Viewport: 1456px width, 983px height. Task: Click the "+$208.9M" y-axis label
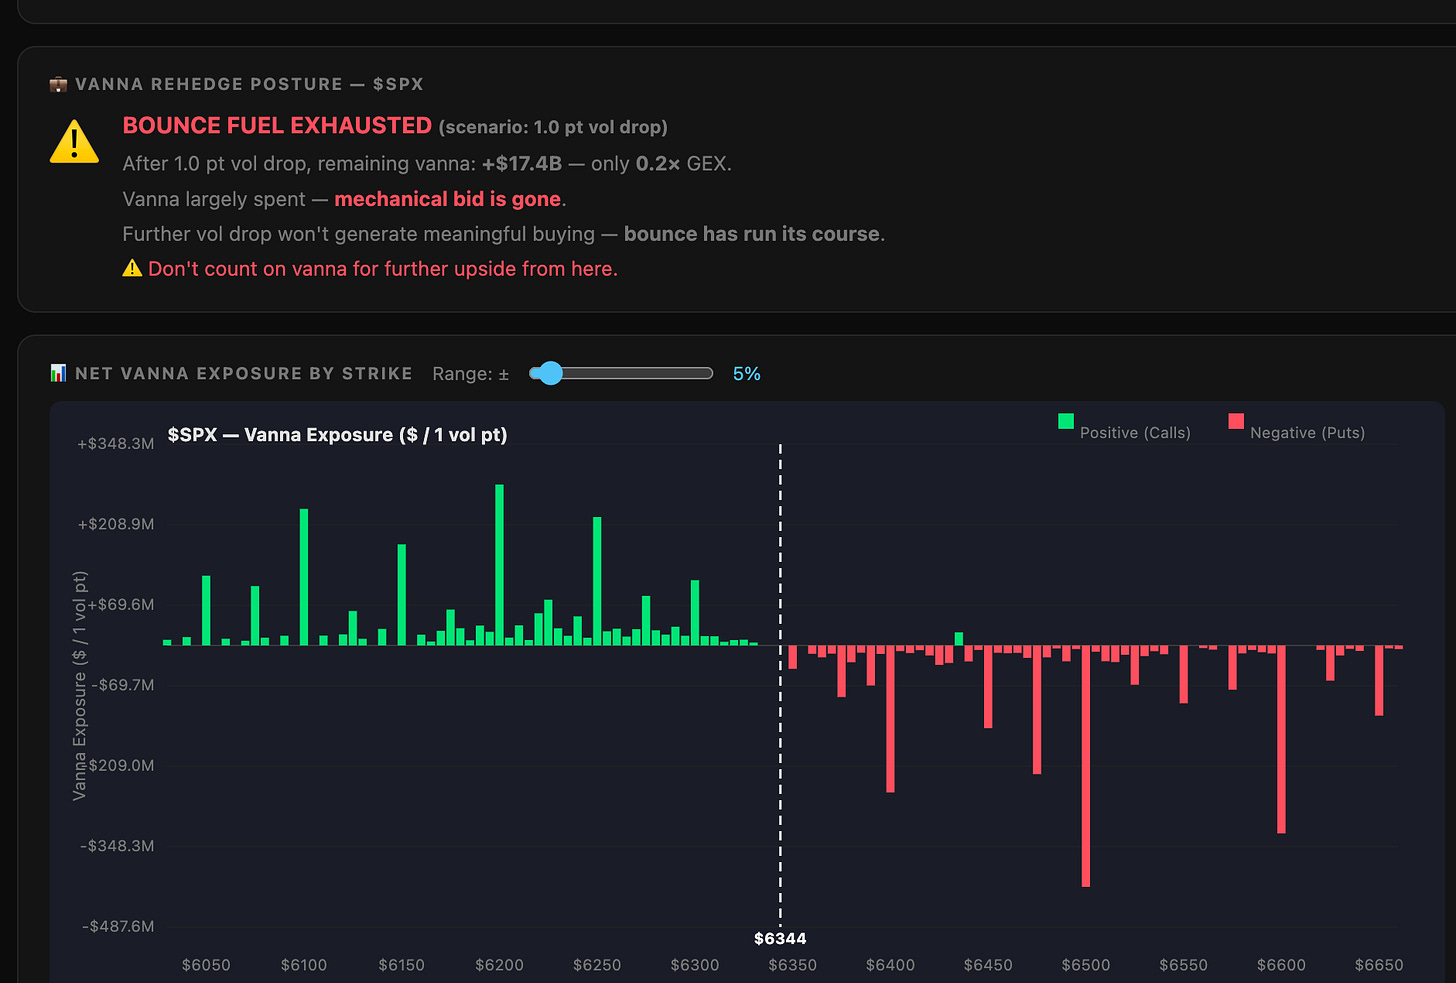(116, 524)
